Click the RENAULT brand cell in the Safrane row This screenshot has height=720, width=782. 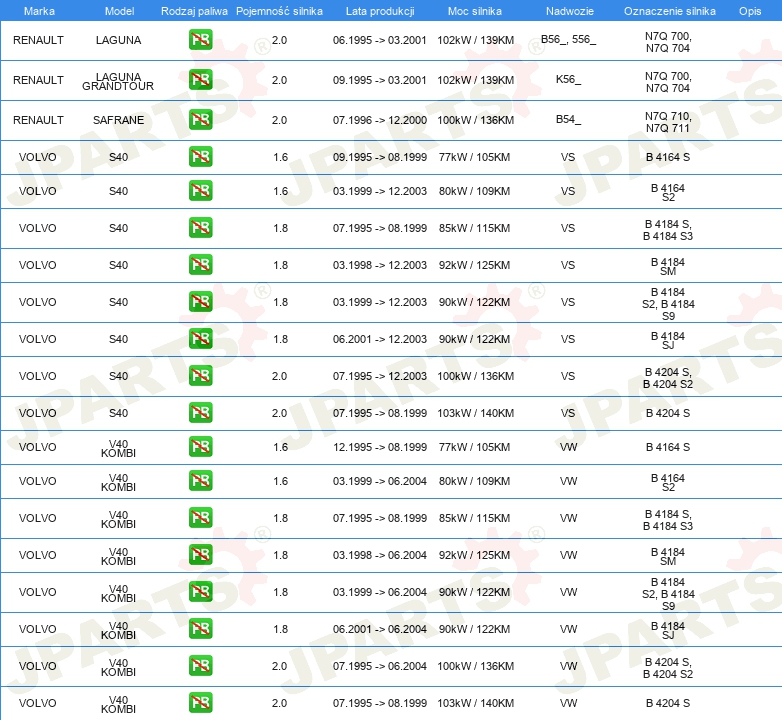(x=38, y=120)
